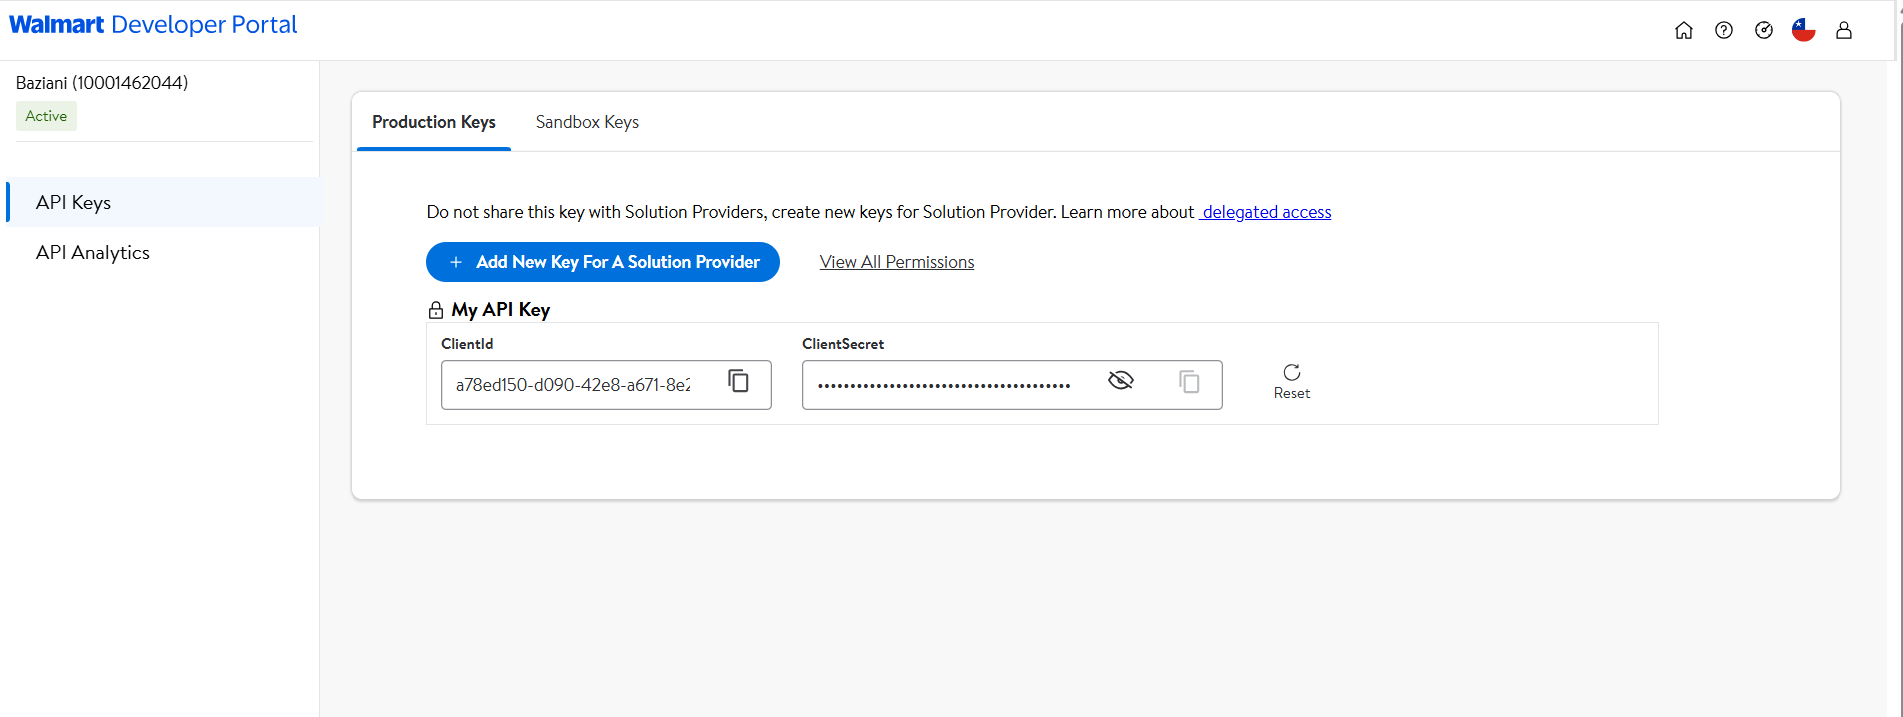Click the plus icon on Add New Key button
This screenshot has height=717, width=1903.
456,262
